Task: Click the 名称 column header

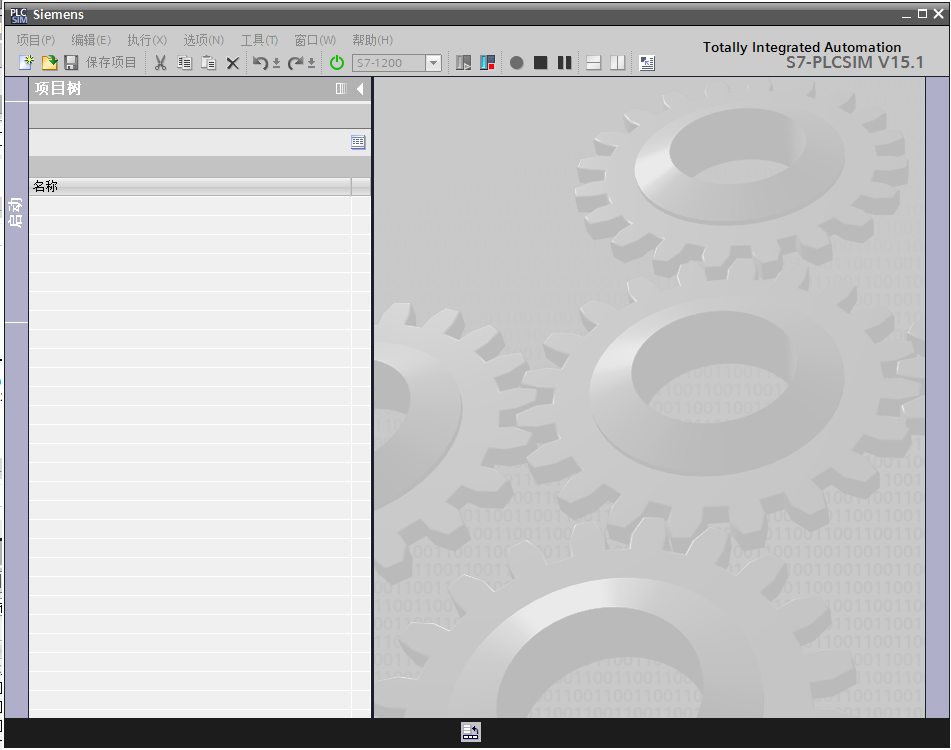Action: (190, 186)
